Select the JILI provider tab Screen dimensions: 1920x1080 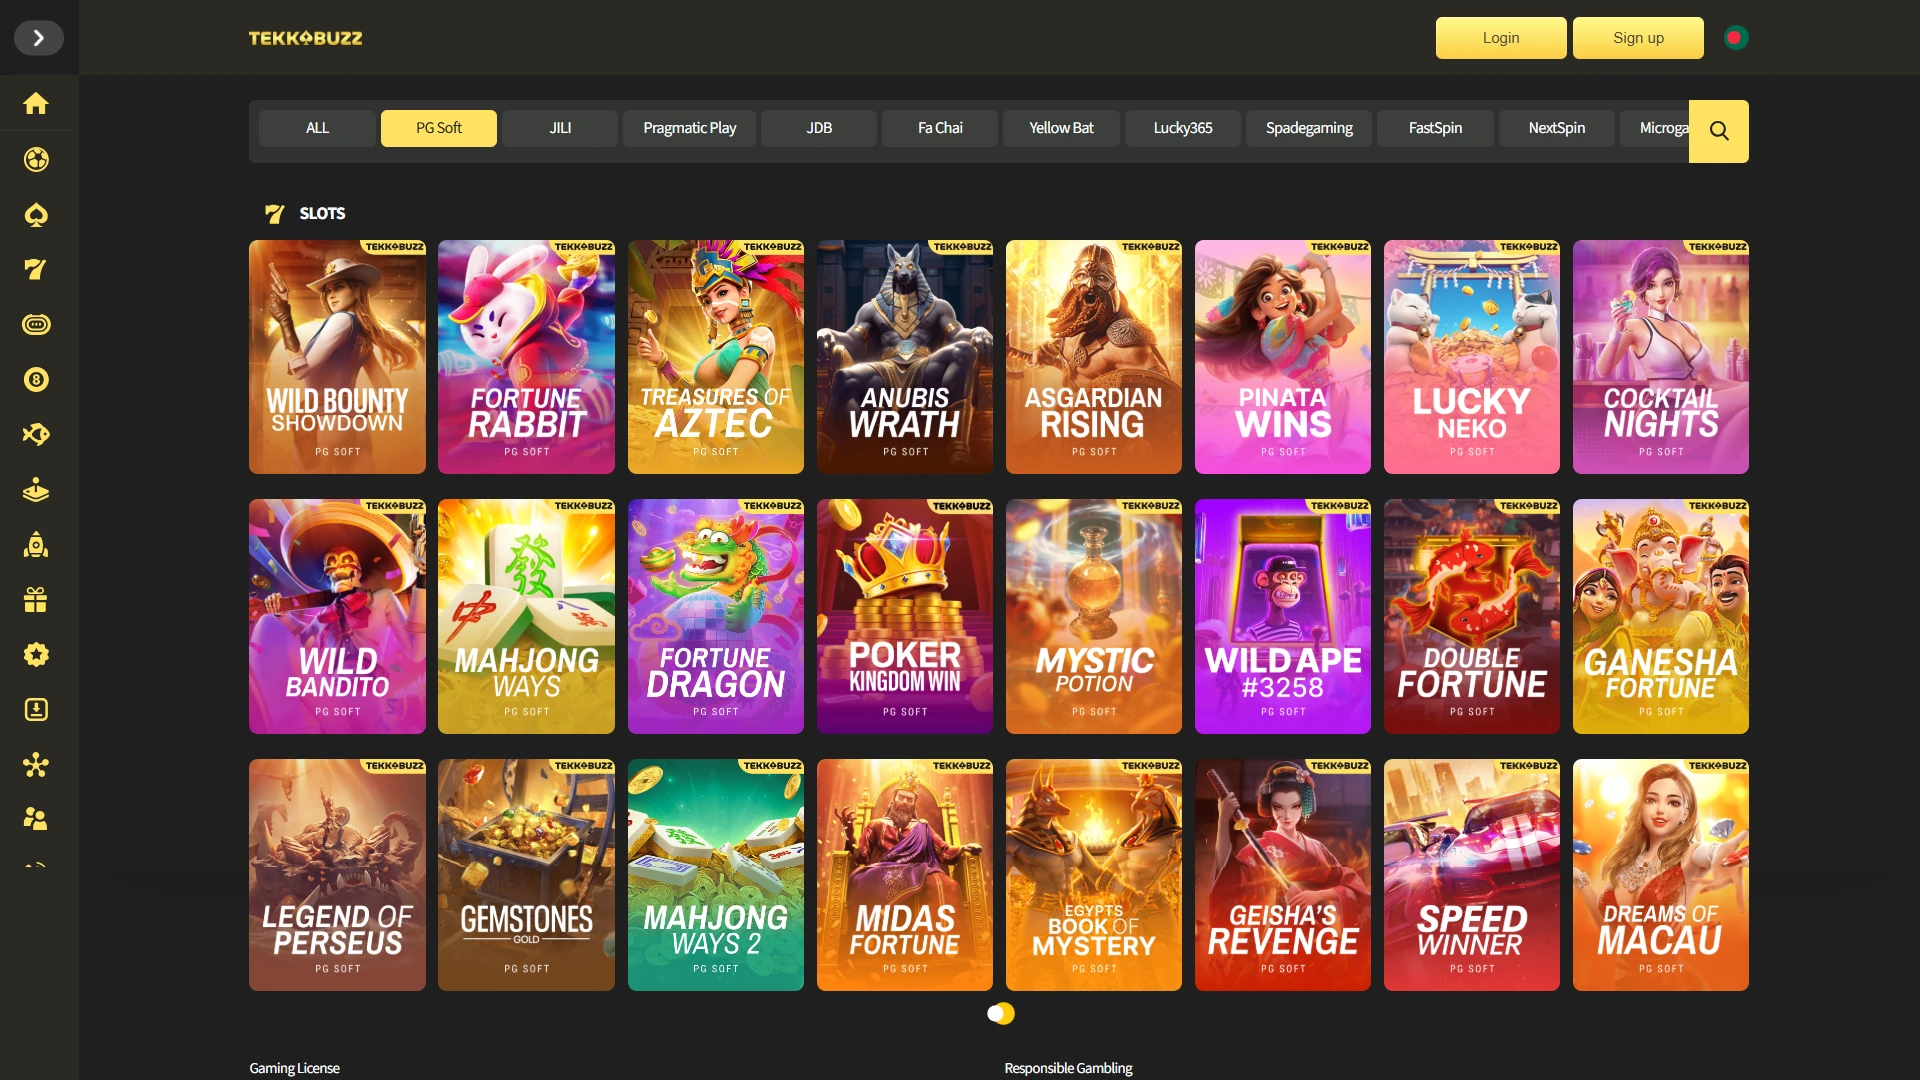560,128
